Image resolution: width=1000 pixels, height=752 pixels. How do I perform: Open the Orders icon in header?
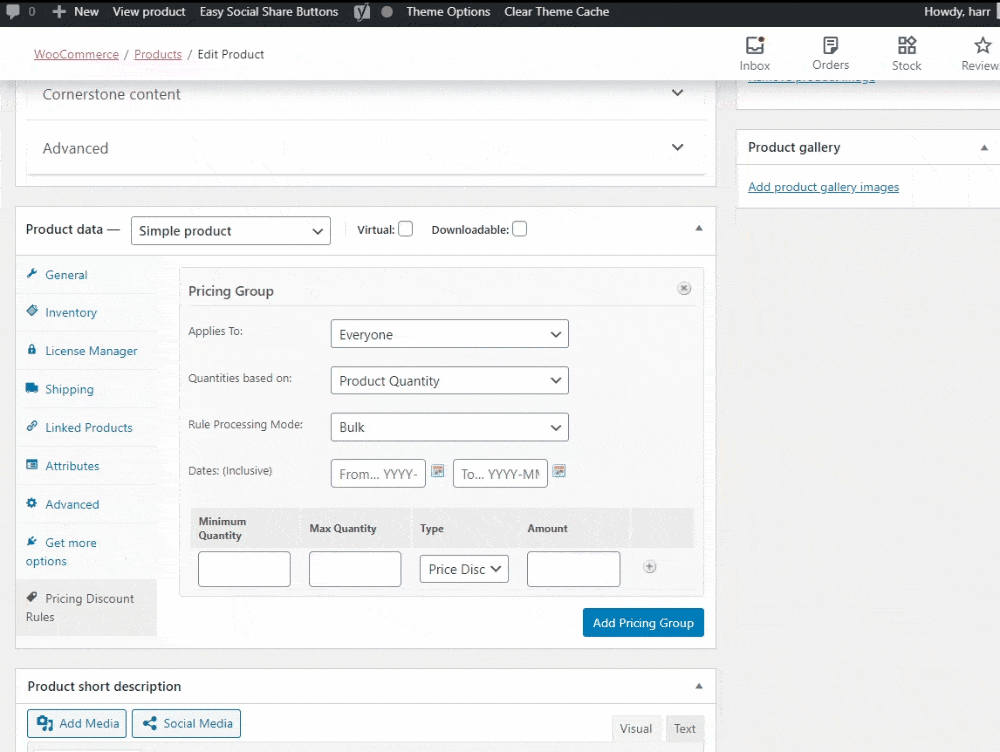click(x=830, y=46)
